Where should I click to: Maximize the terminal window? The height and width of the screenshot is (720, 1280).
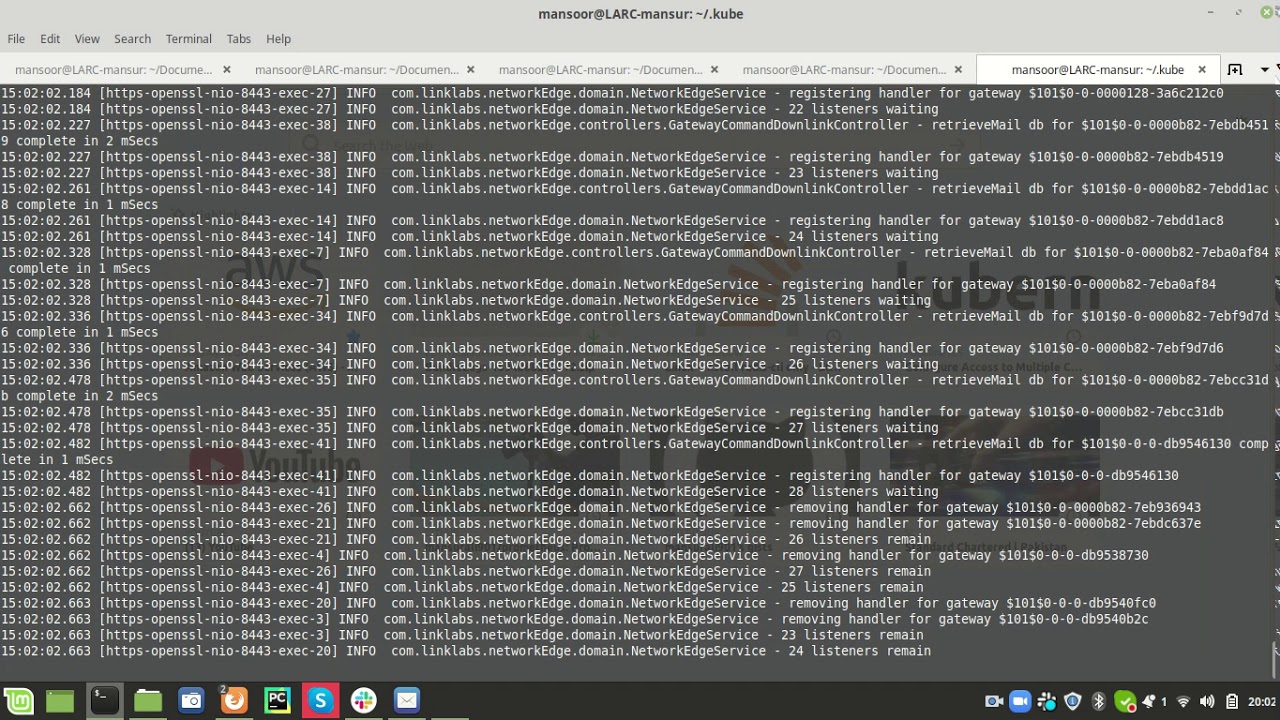pos(1239,13)
